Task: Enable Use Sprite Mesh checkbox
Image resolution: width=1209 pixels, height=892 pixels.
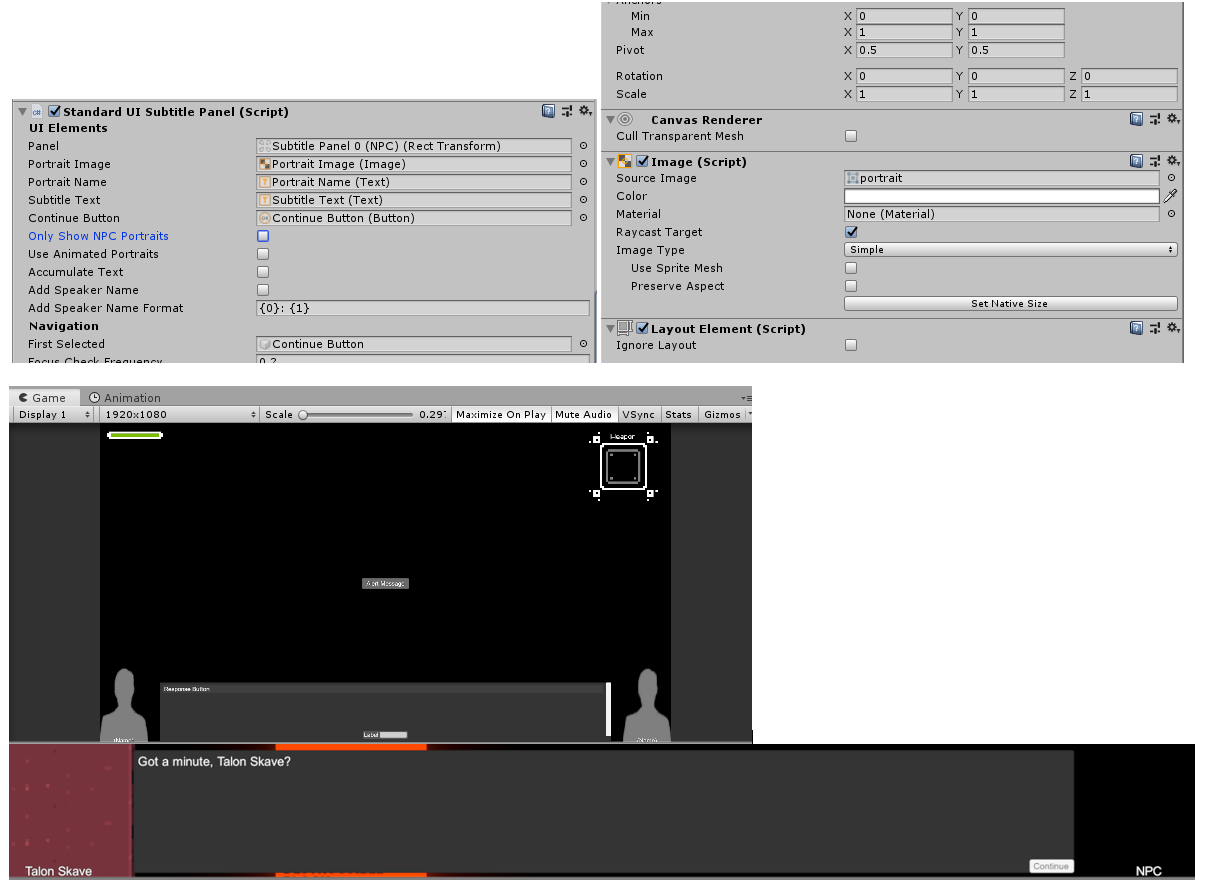Action: (x=851, y=268)
